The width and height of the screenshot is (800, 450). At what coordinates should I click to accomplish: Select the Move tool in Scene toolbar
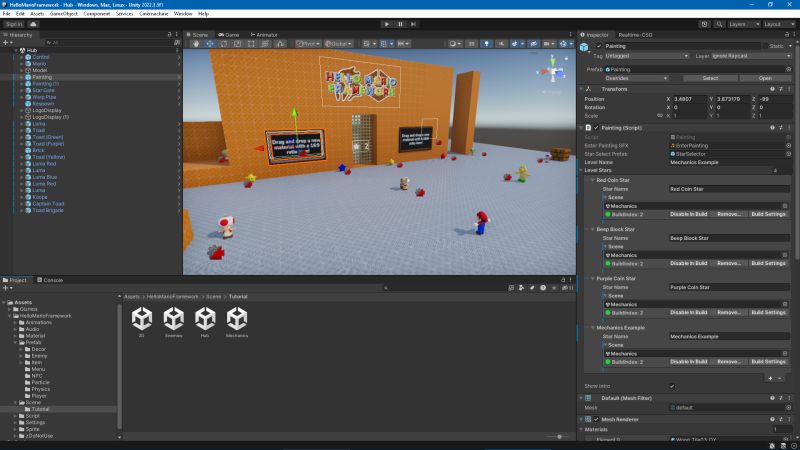(x=210, y=44)
